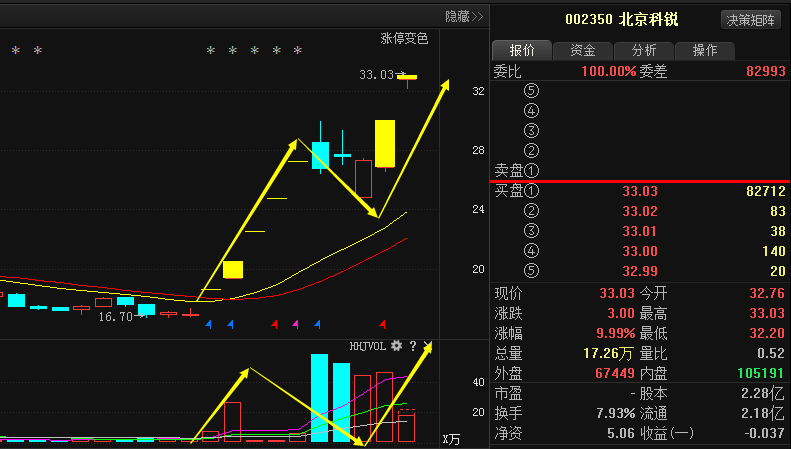This screenshot has width=791, height=449.
Task: Close the HHJVOL indicator panel
Action: pyautogui.click(x=428, y=346)
